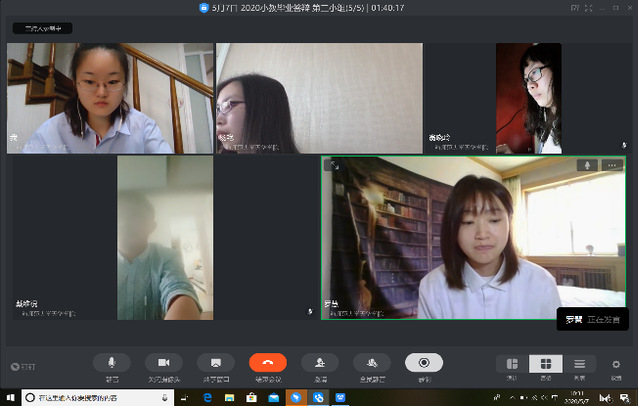Screen dimensions: 638x406
Task: Open the invite participants icon
Action: click(x=319, y=363)
